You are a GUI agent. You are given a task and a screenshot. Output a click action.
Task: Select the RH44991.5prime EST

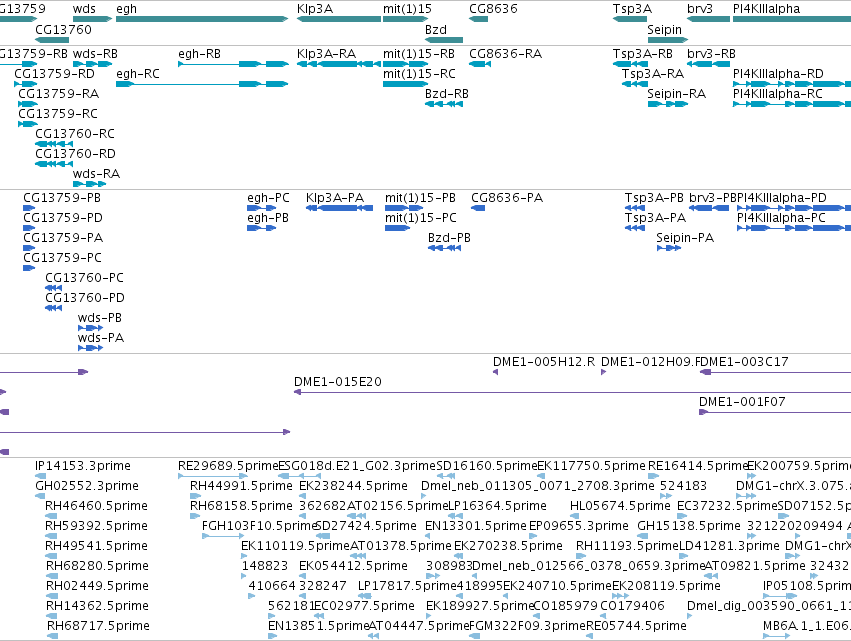point(195,496)
